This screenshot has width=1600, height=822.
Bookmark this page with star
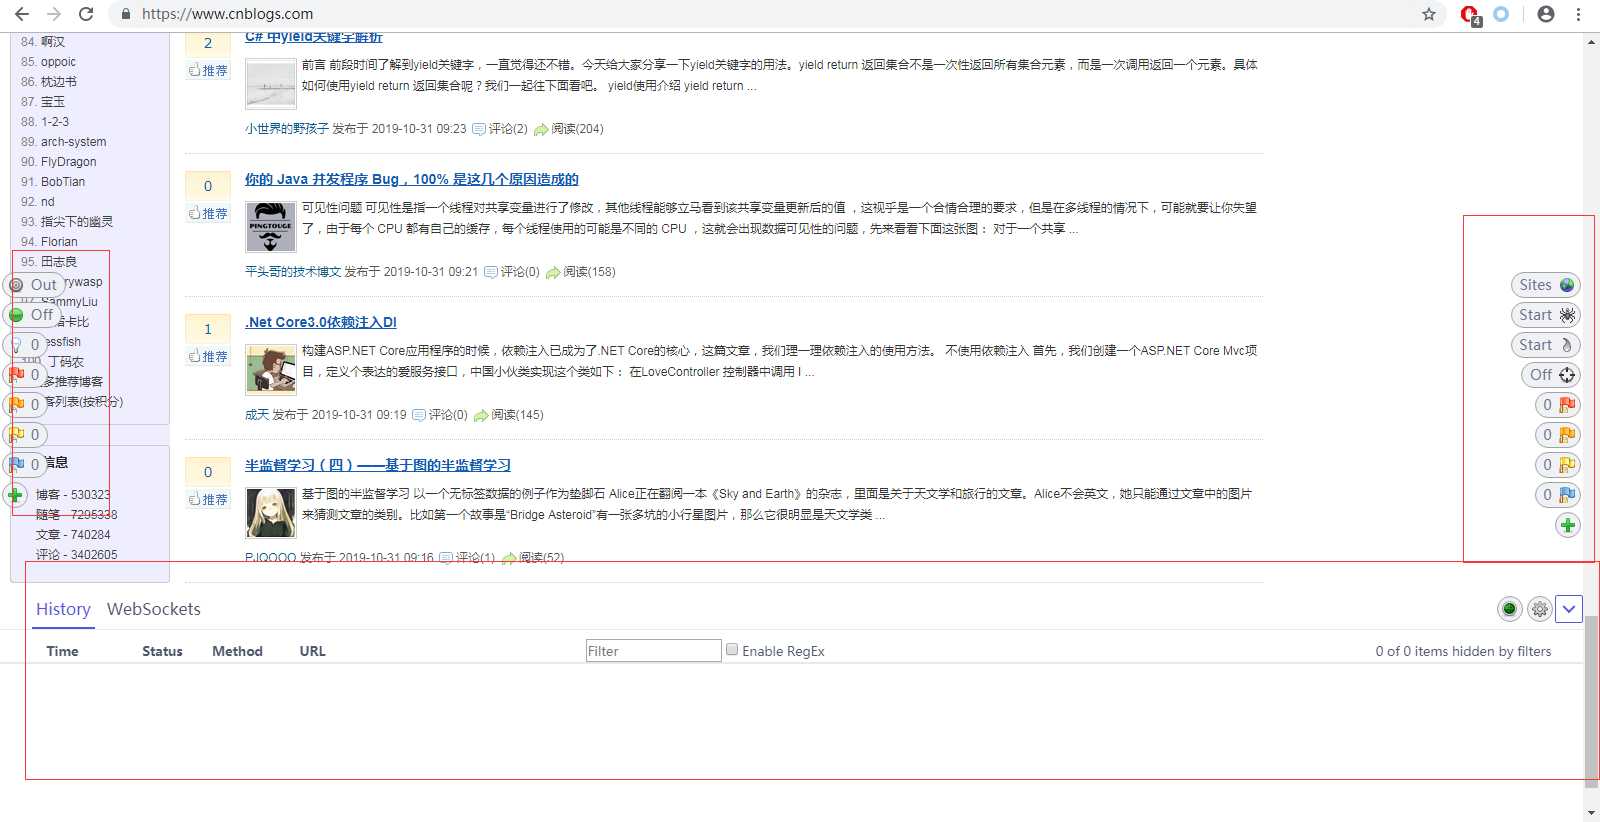pos(1429,14)
